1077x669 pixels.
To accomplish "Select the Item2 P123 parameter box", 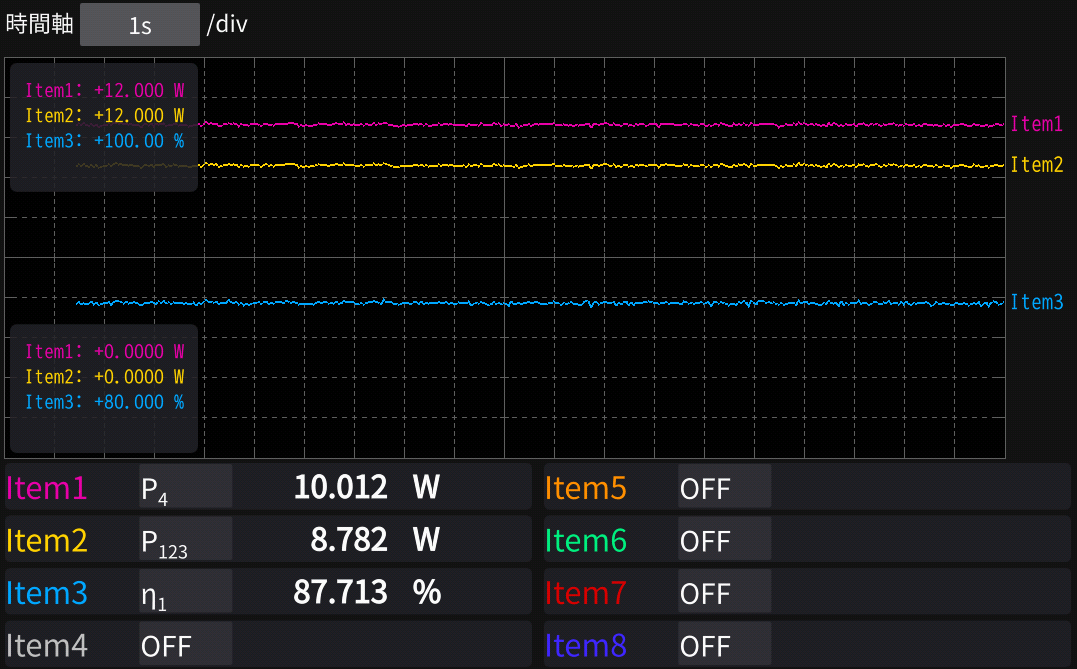I will pyautogui.click(x=186, y=540).
